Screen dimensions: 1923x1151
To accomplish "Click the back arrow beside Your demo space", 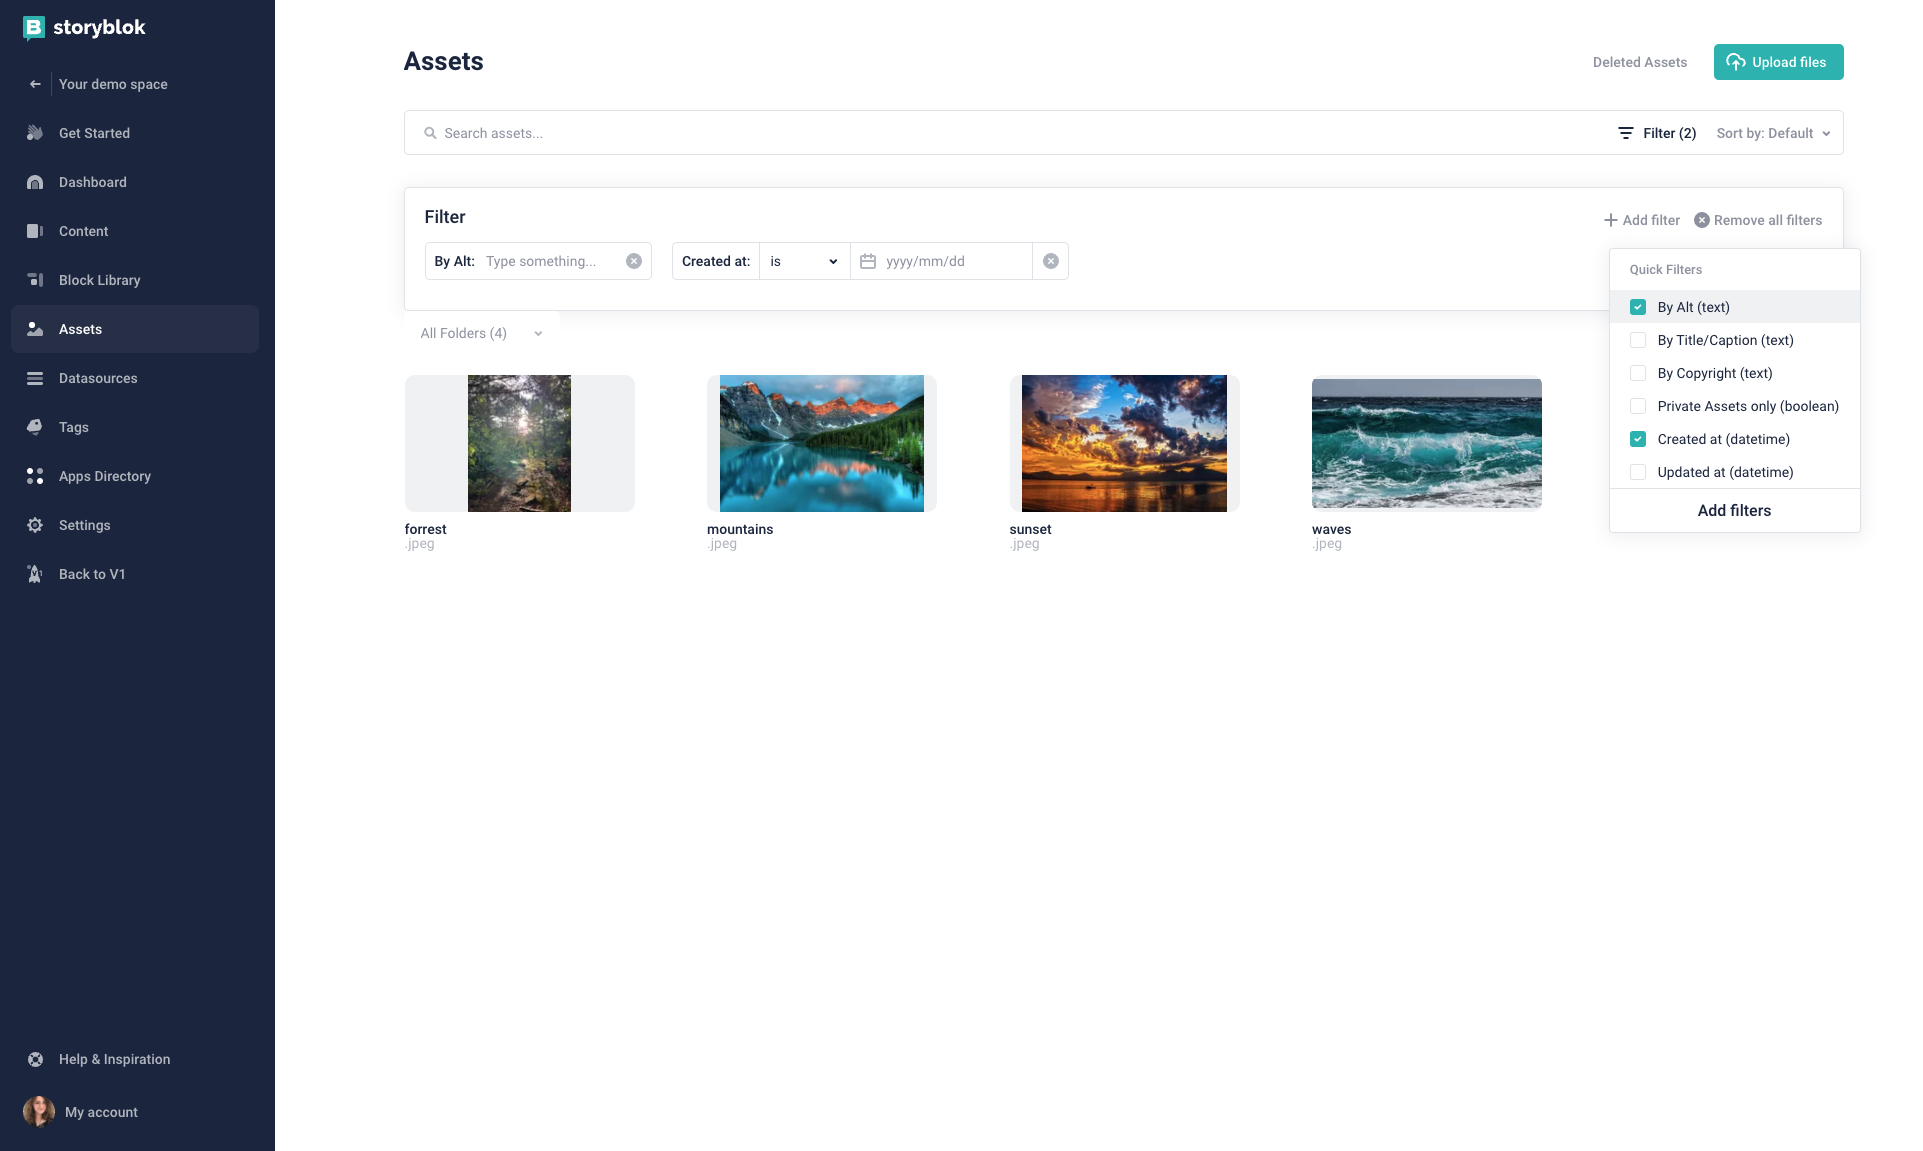I will 35,84.
